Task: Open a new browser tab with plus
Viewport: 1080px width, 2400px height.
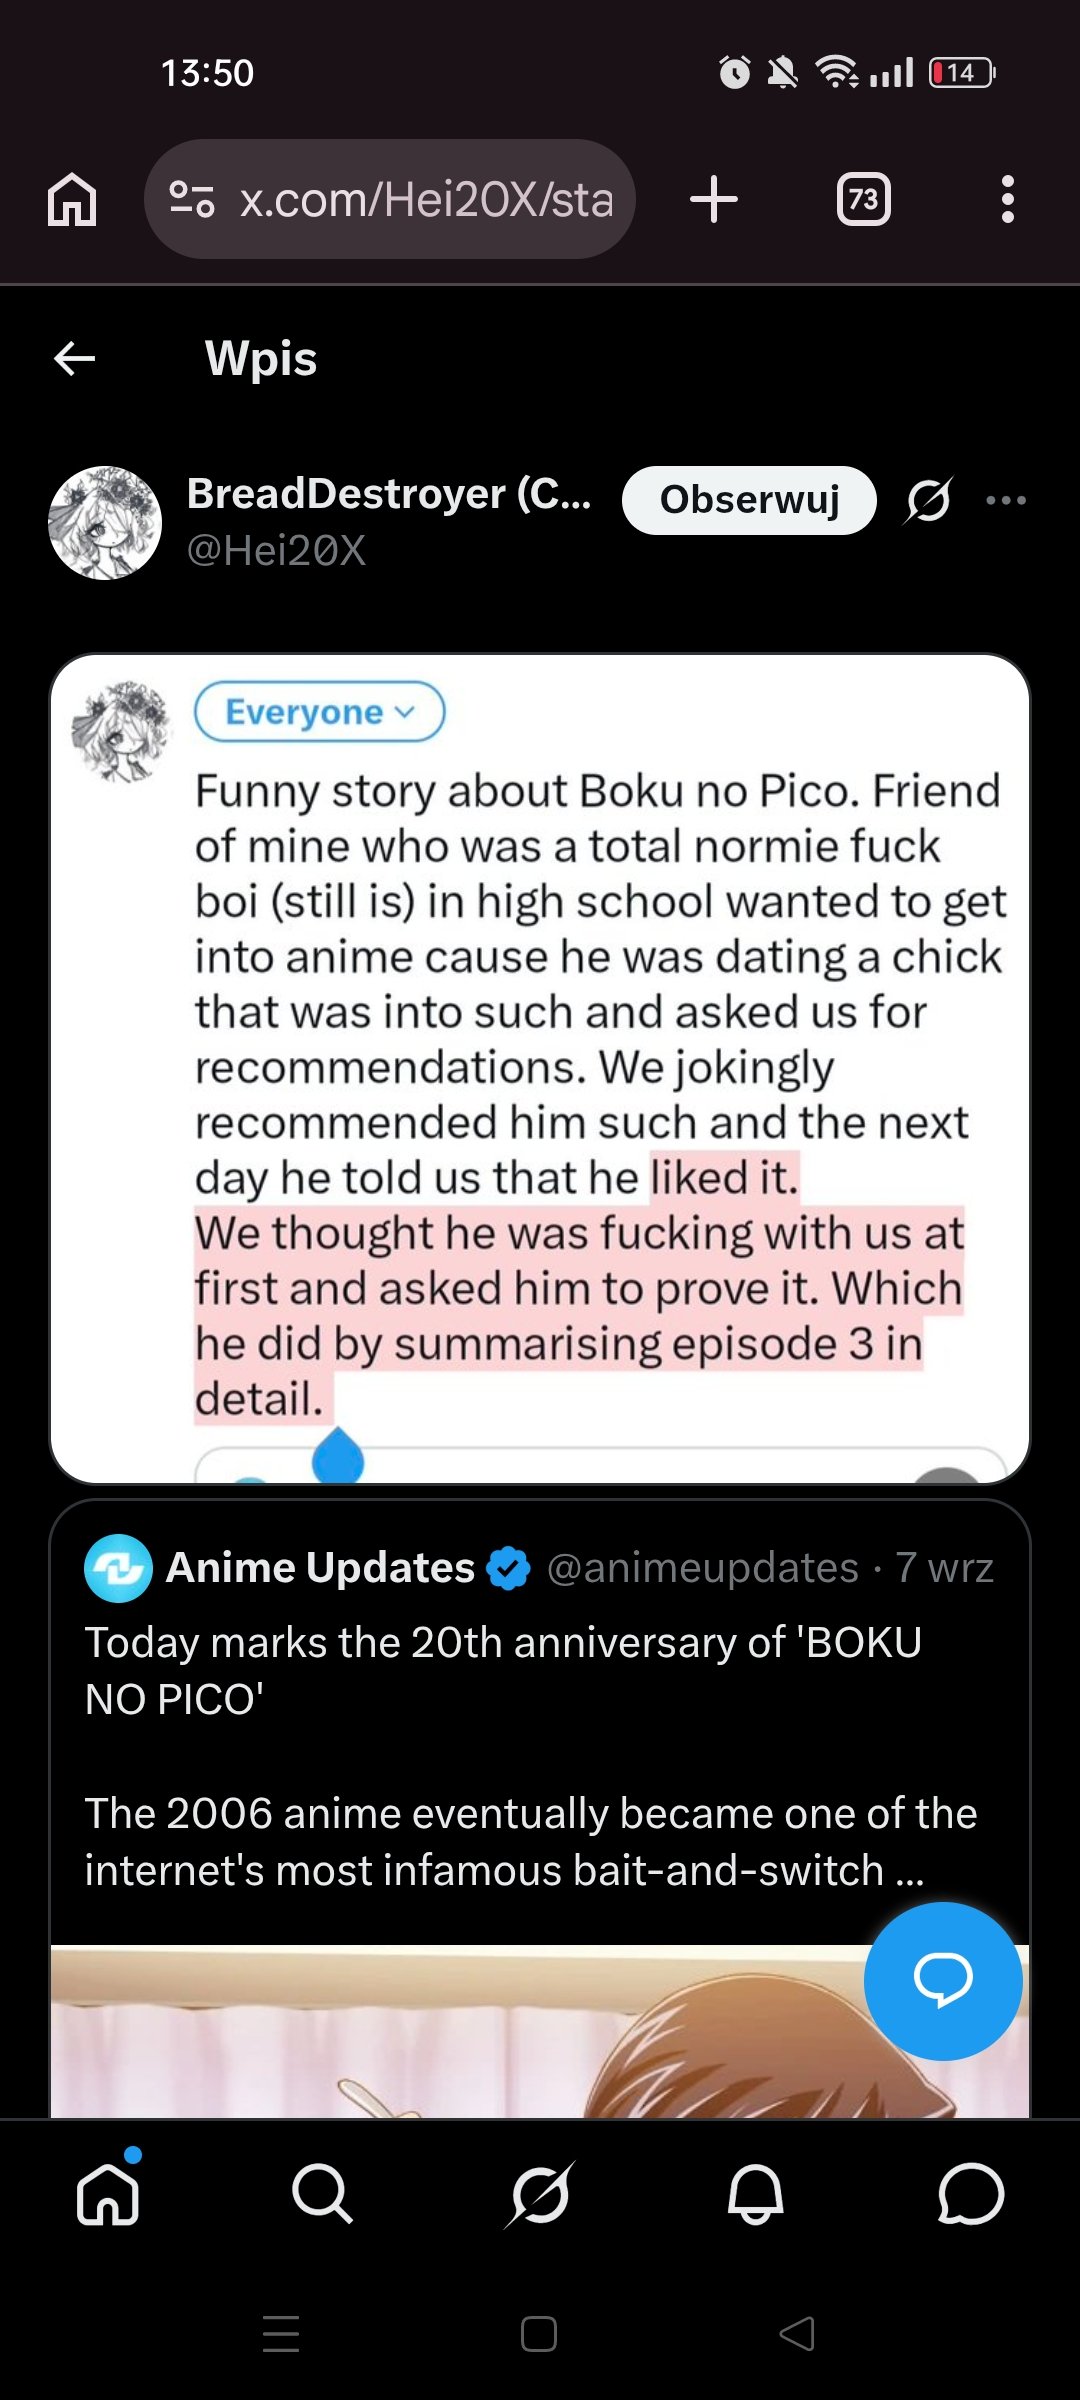Action: 714,199
